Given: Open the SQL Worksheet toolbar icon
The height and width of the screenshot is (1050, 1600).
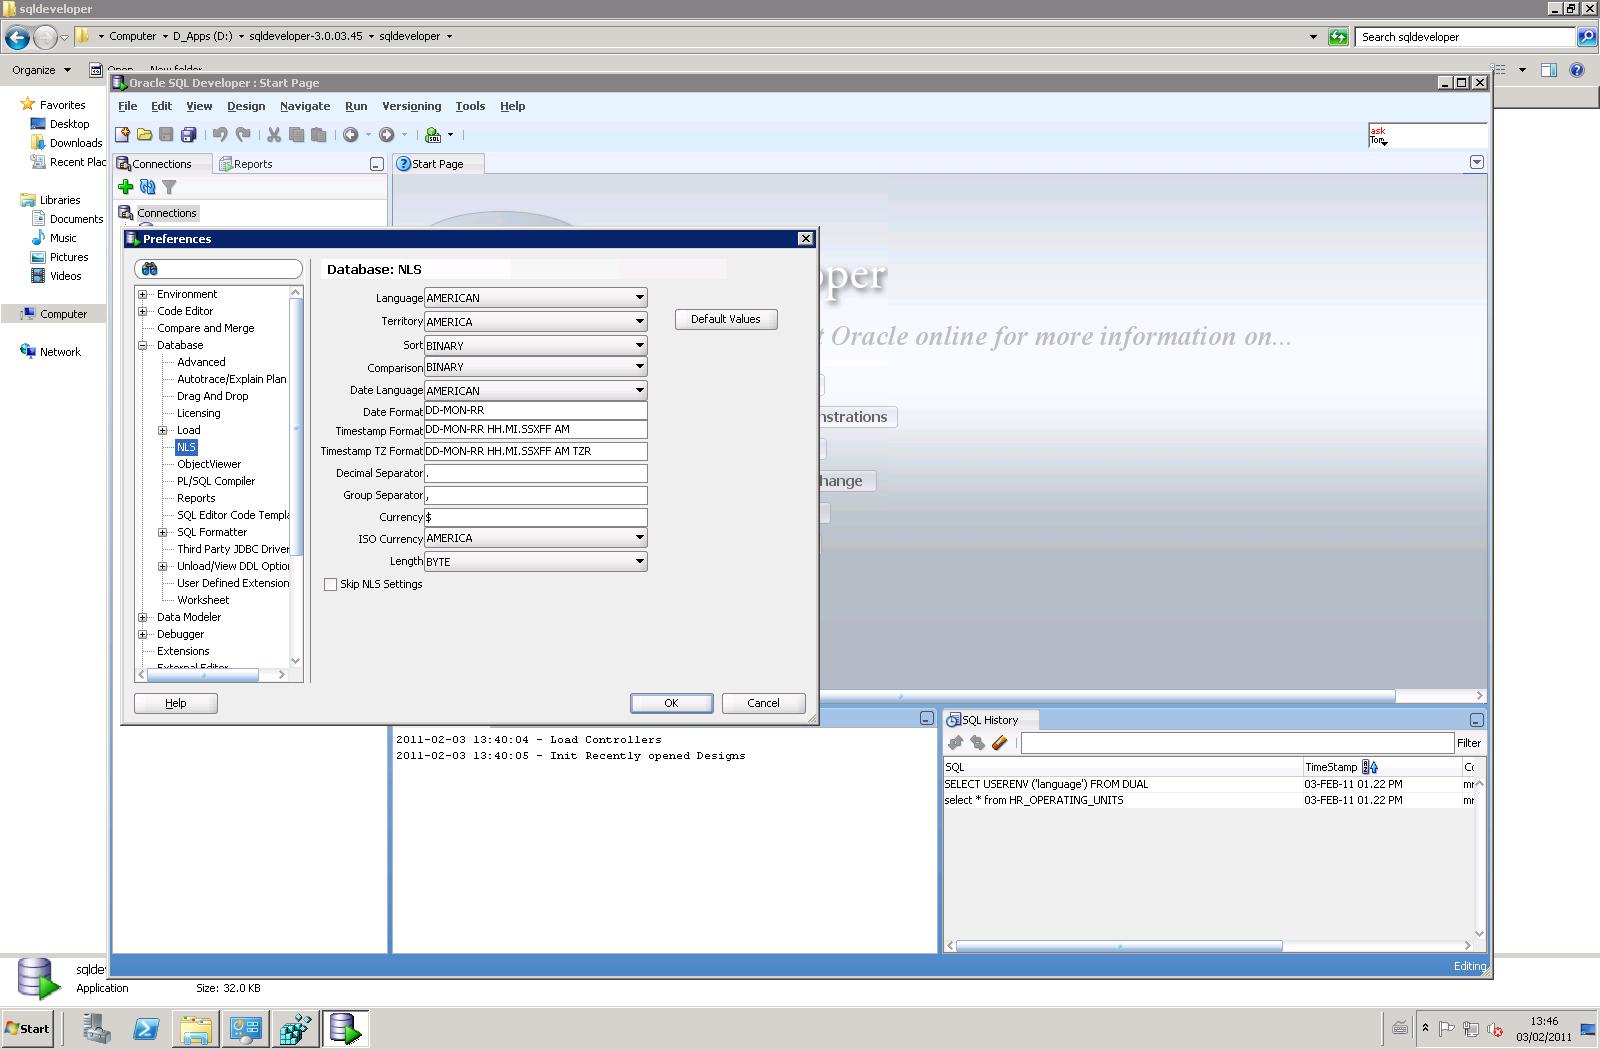Looking at the screenshot, I should pos(433,135).
